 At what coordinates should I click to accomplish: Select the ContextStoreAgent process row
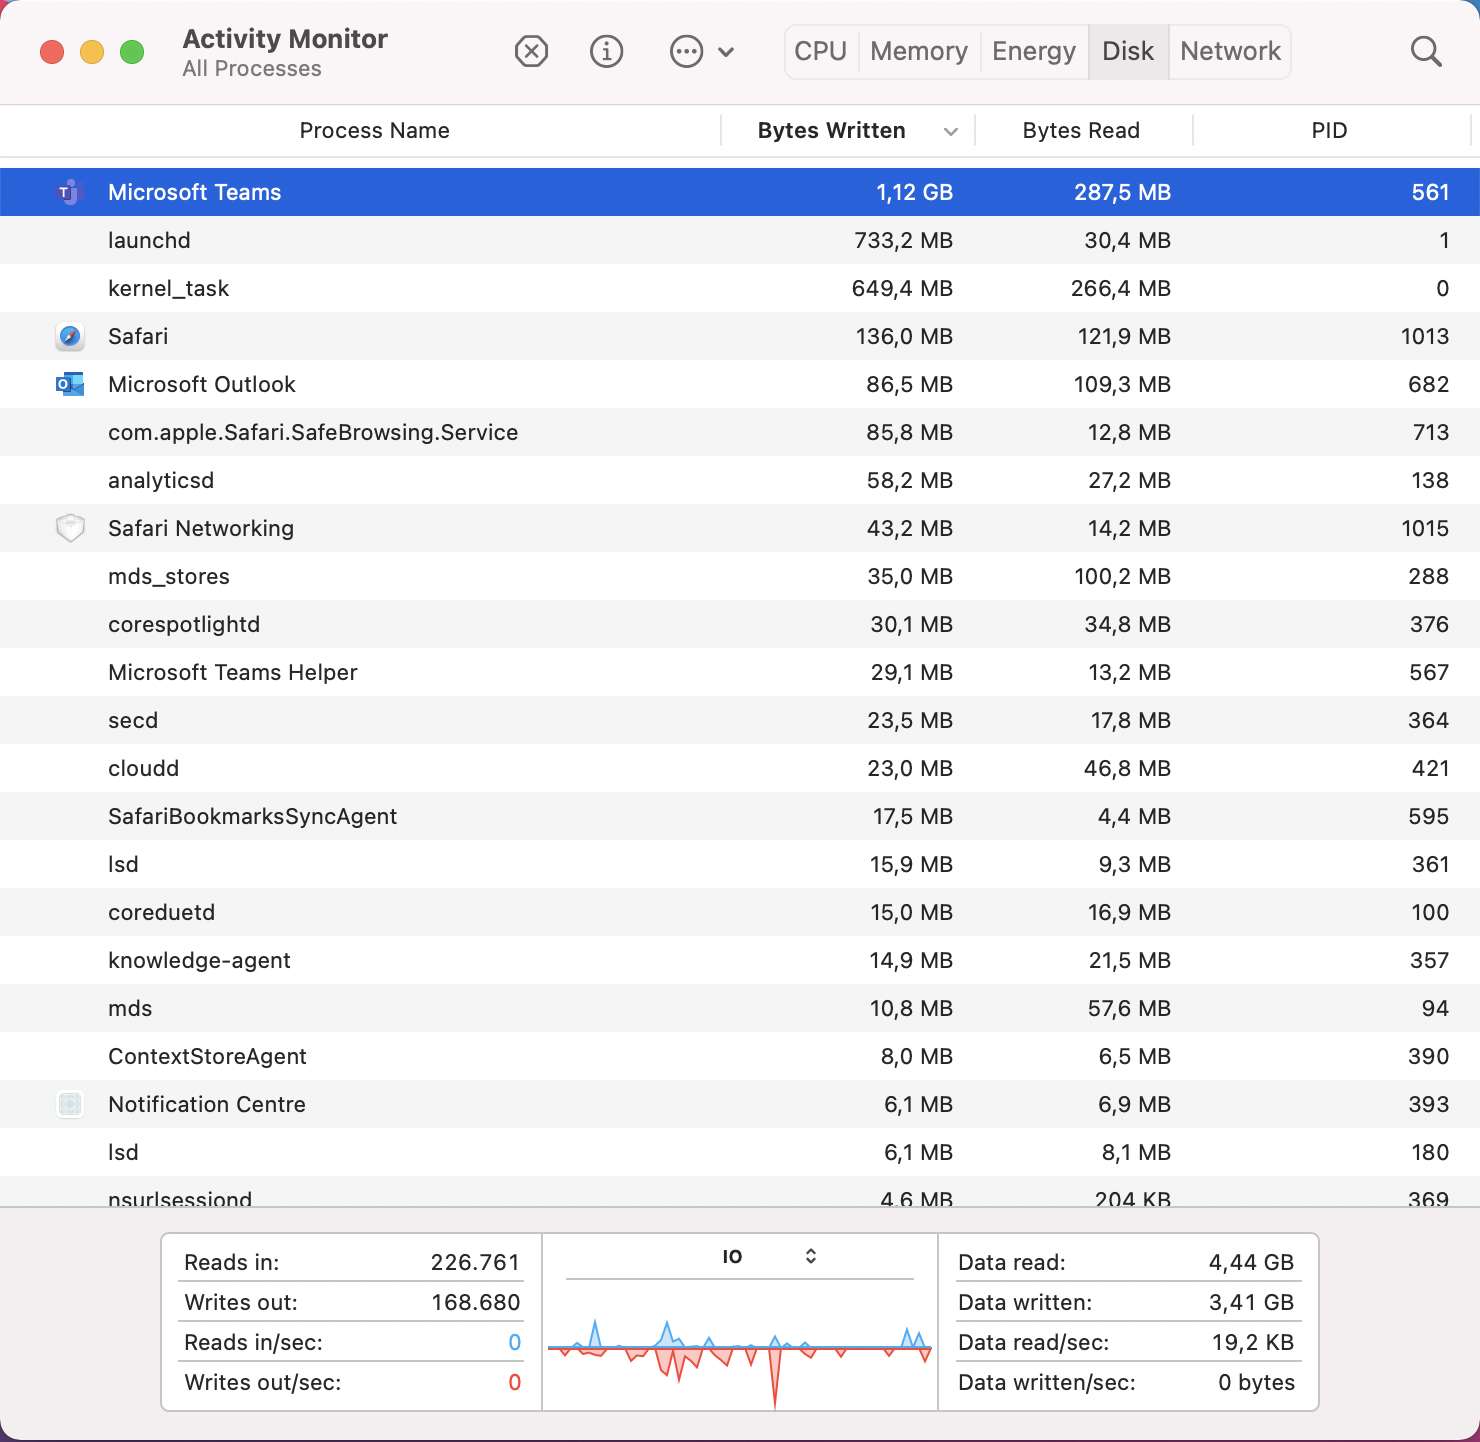[x=740, y=1056]
